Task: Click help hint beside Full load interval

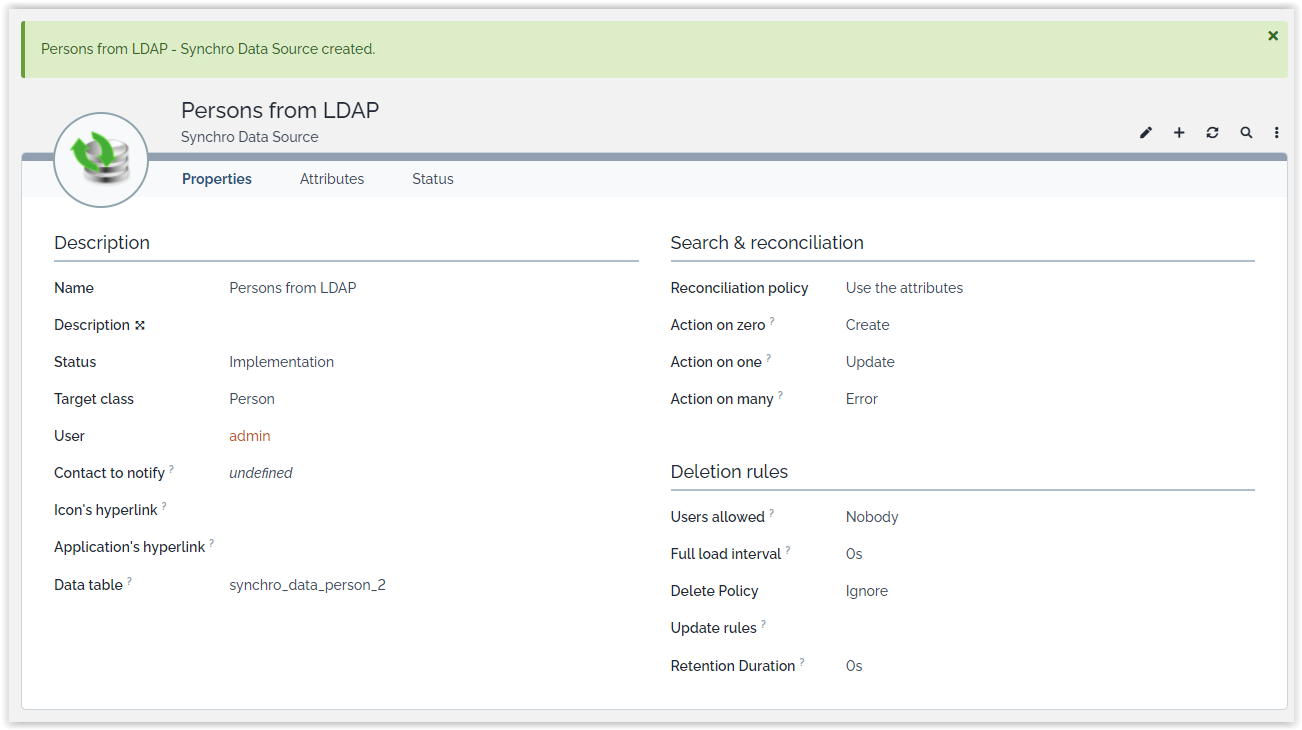Action: [788, 550]
